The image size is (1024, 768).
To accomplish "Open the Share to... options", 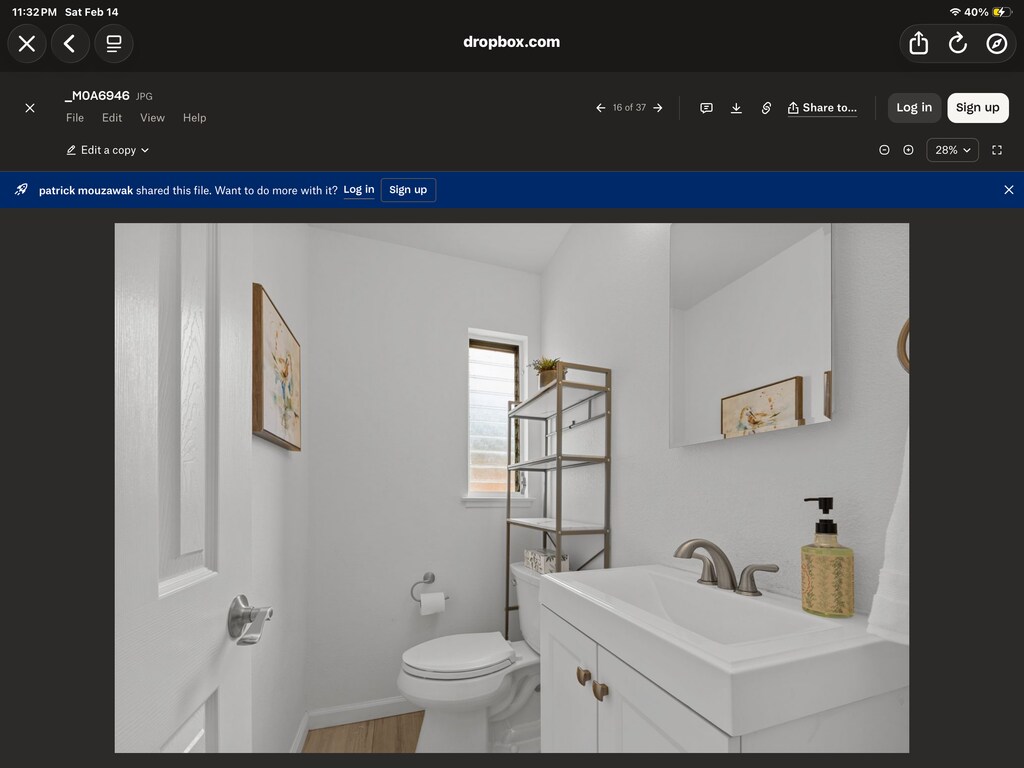I will [x=822, y=108].
